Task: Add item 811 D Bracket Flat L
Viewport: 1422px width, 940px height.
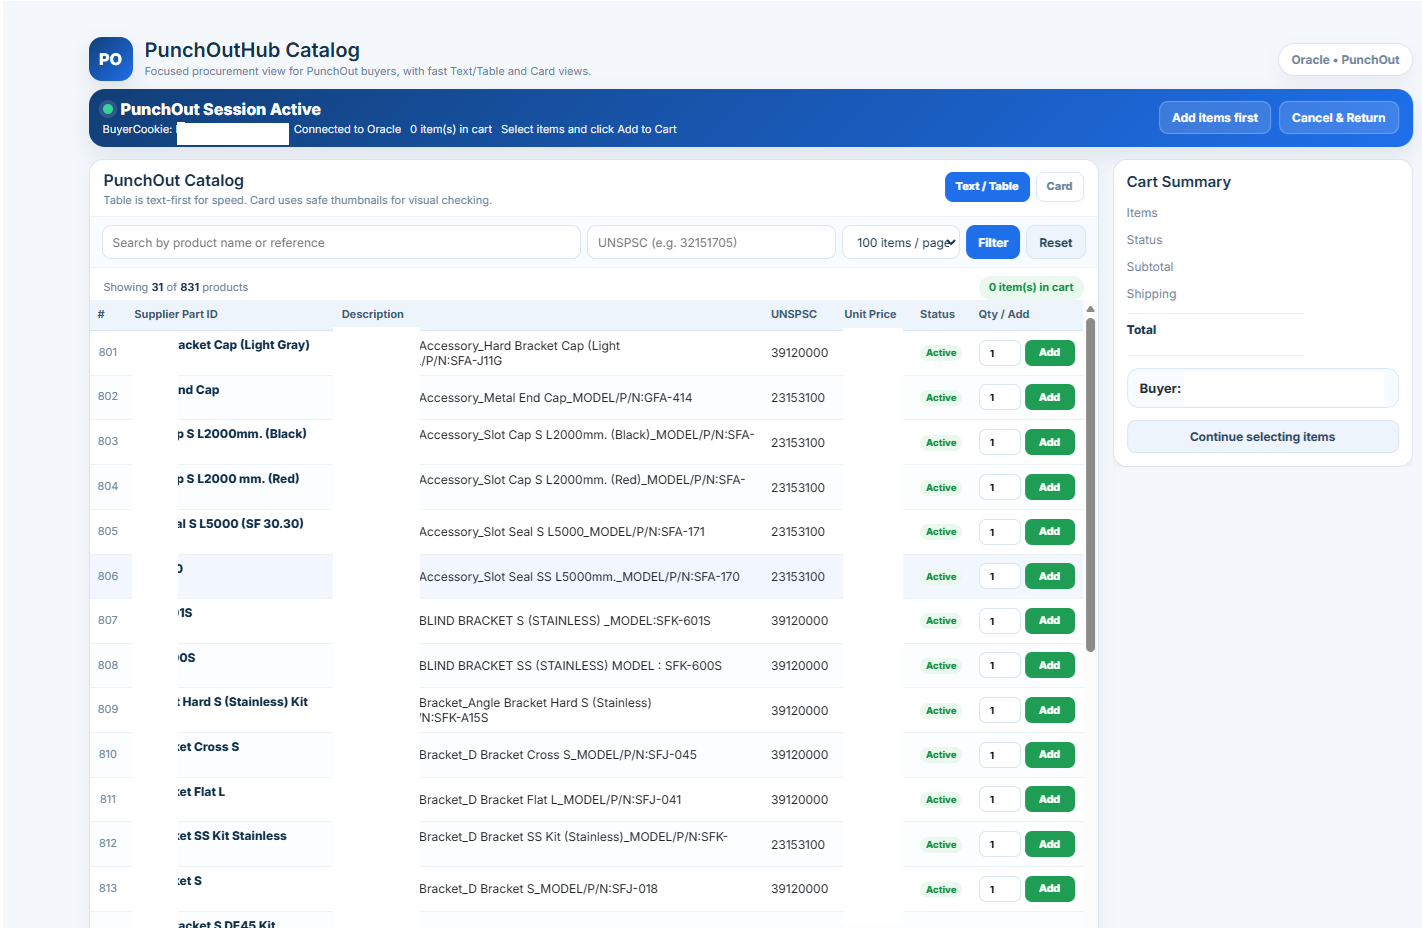Action: [1049, 799]
